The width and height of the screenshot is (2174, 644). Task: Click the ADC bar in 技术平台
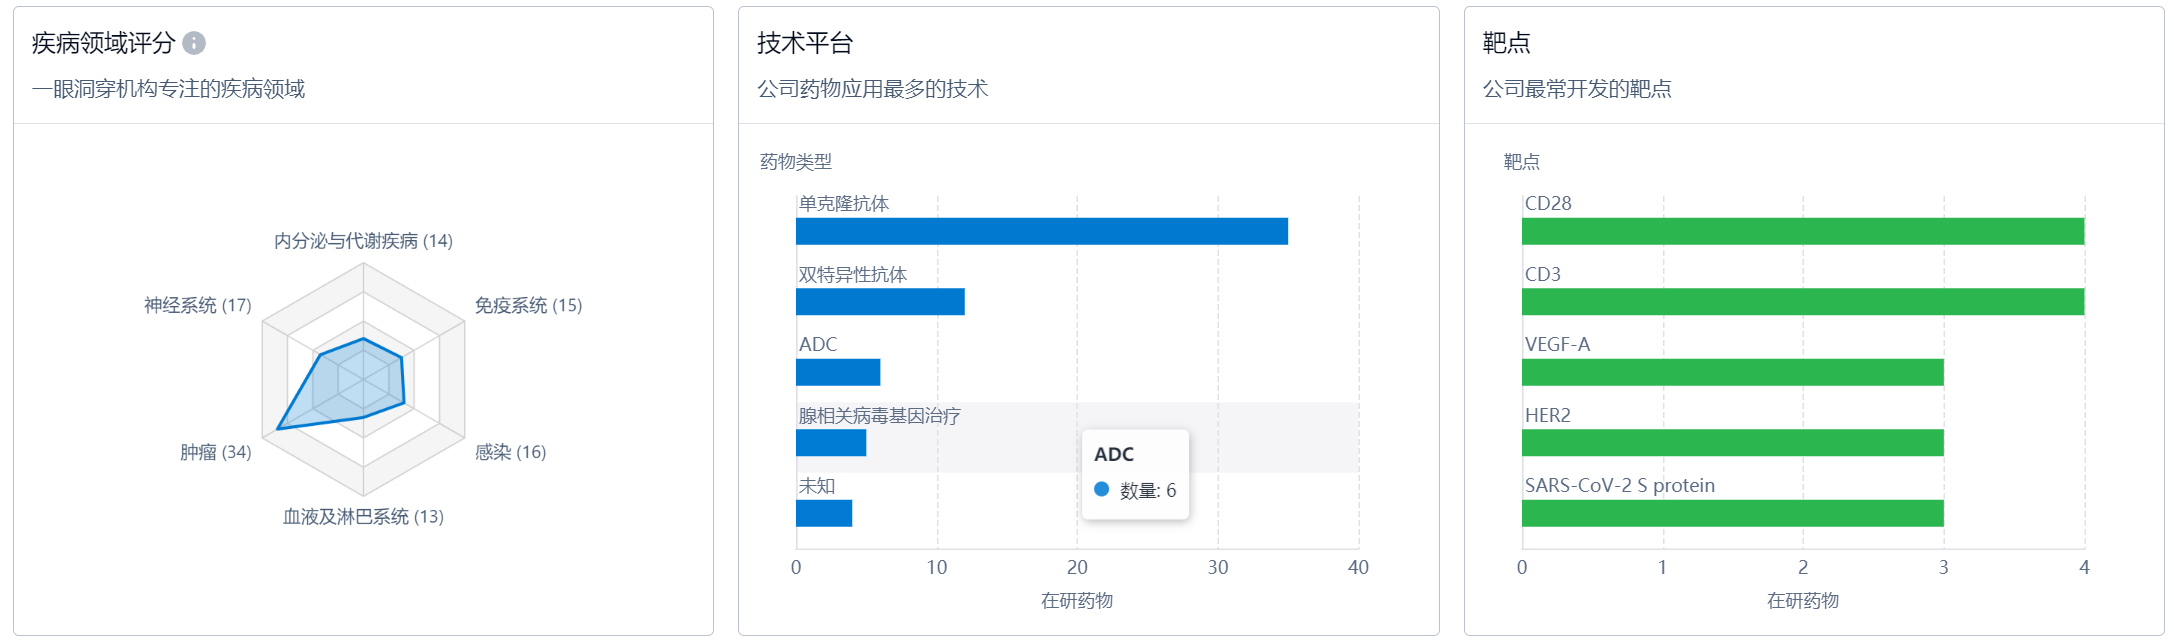838,373
